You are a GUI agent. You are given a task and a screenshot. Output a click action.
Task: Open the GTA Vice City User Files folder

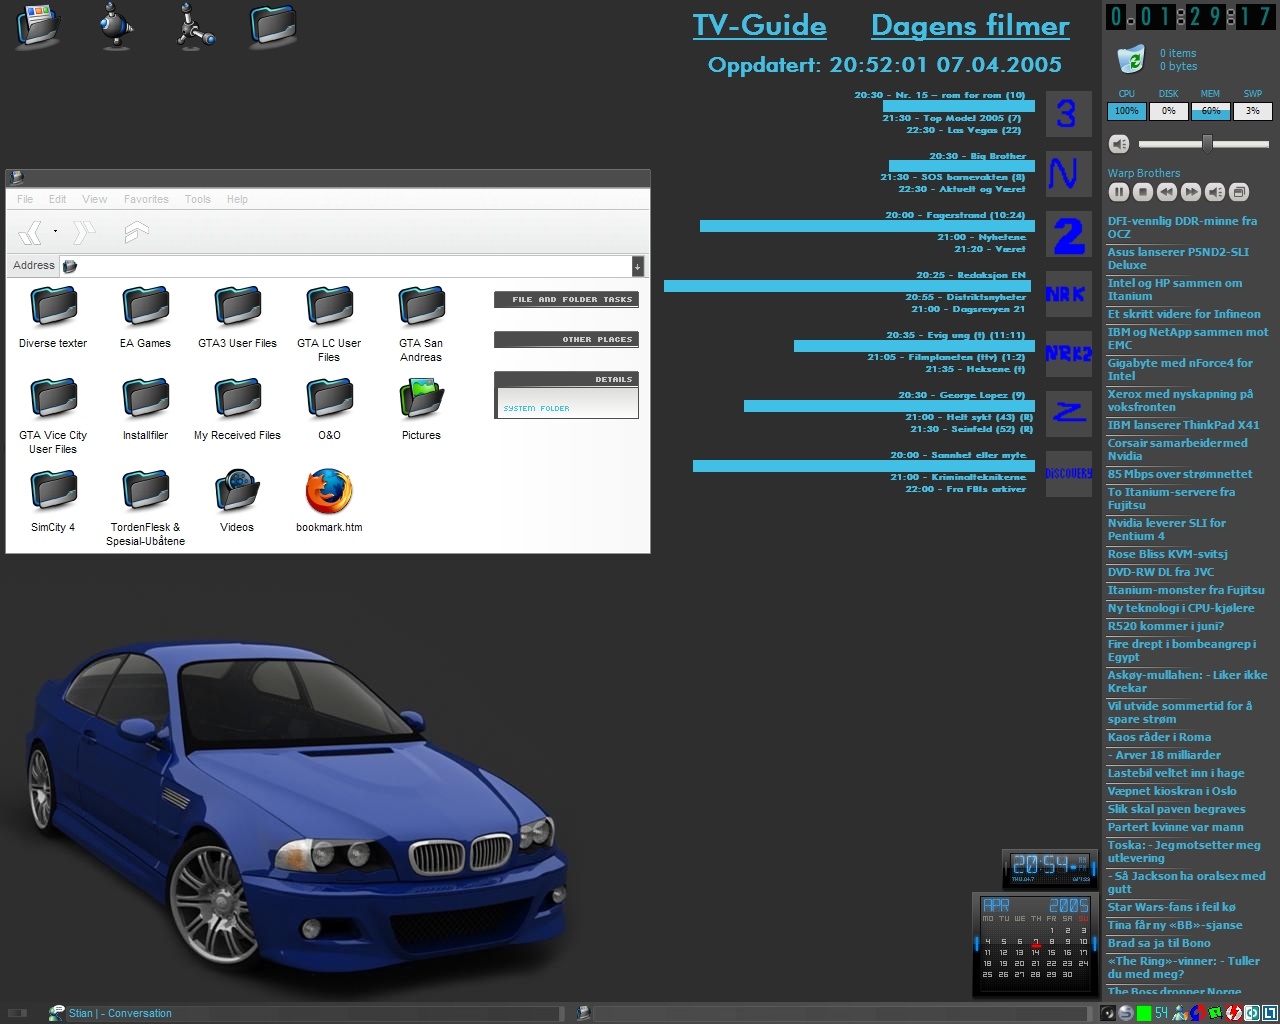point(53,416)
